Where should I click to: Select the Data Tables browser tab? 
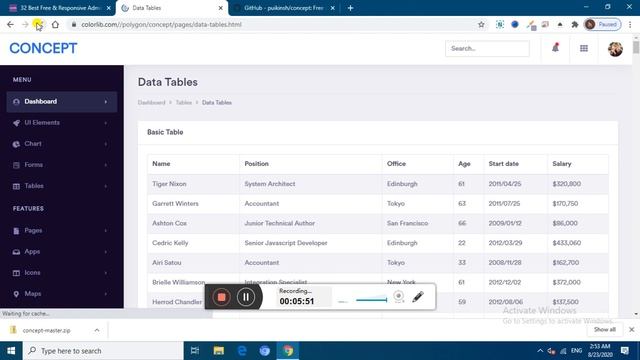tap(172, 8)
